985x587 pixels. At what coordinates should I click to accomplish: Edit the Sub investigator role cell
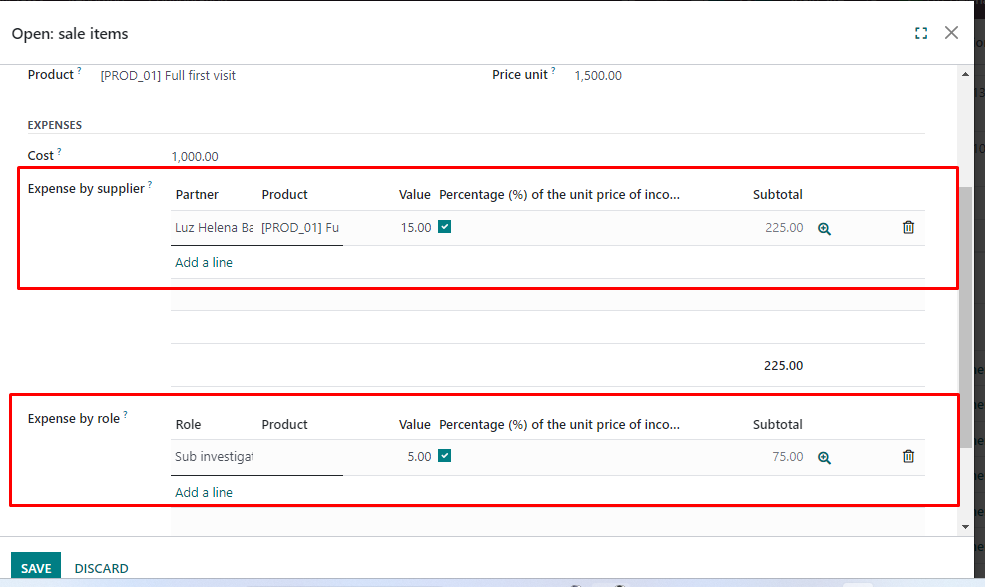(x=214, y=456)
